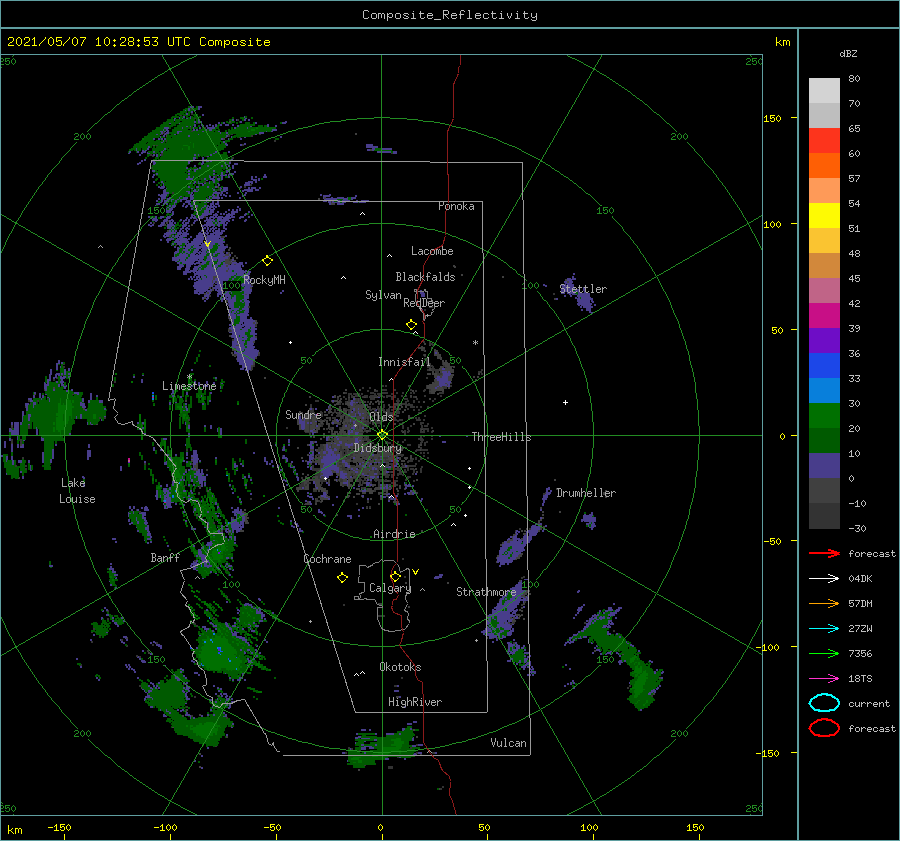Click the Didsbury city label

(378, 448)
